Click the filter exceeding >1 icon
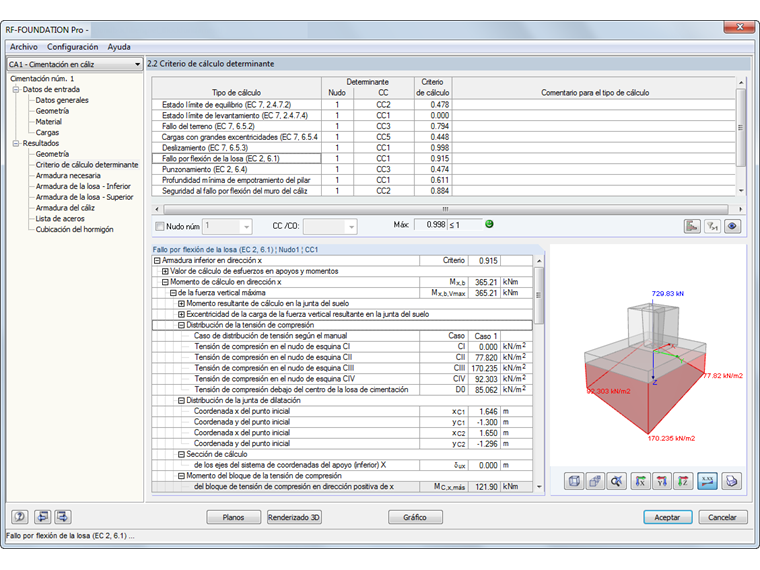 [712, 226]
